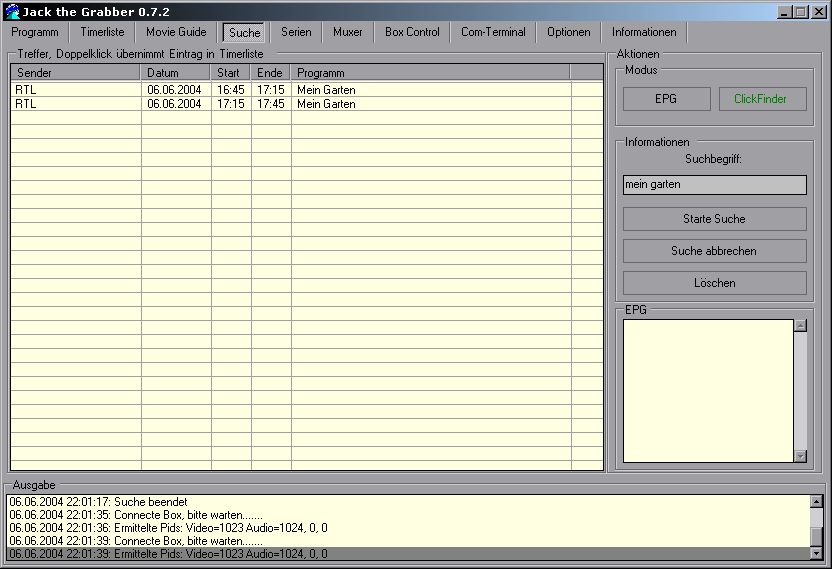Choose EPG search mode
Image resolution: width=832 pixels, height=569 pixels.
click(666, 99)
